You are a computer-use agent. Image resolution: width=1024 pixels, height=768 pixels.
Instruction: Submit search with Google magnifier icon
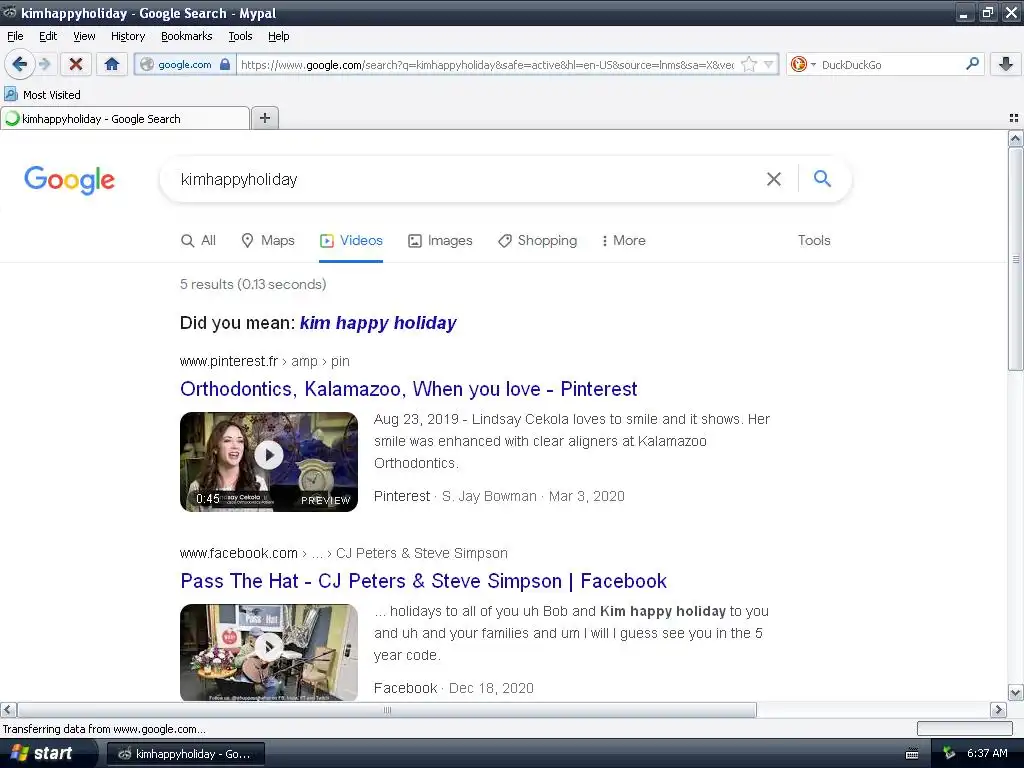[822, 178]
